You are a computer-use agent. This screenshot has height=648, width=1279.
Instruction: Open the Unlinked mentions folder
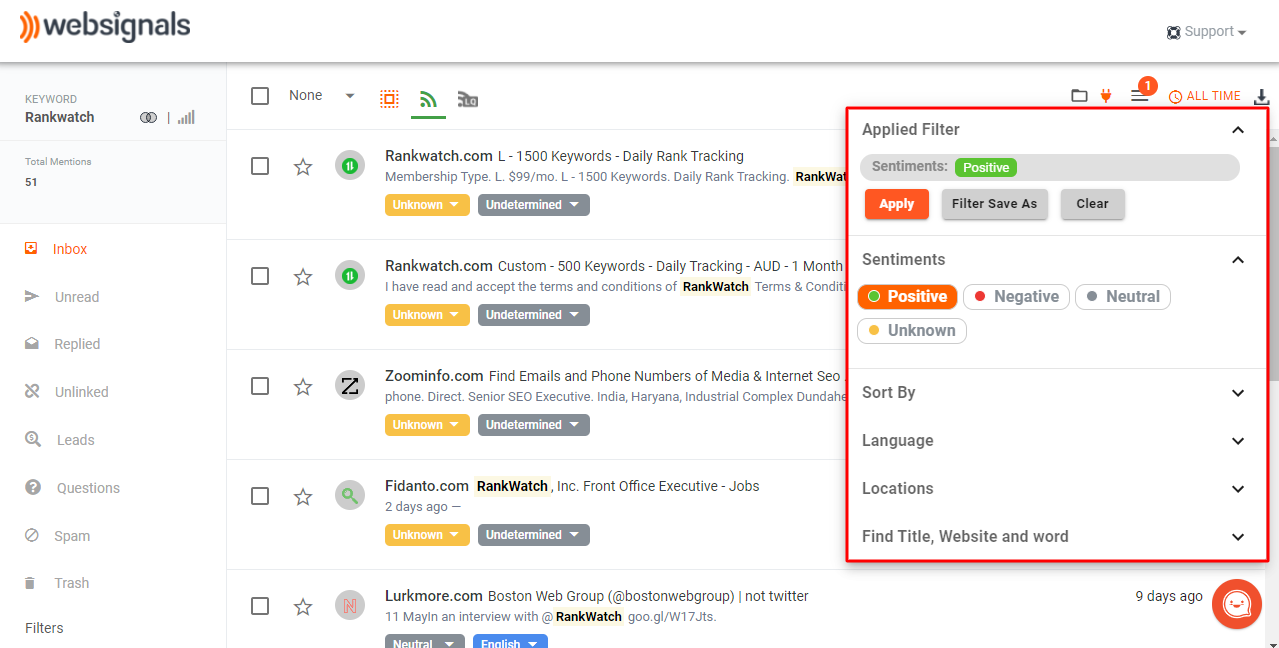[82, 392]
